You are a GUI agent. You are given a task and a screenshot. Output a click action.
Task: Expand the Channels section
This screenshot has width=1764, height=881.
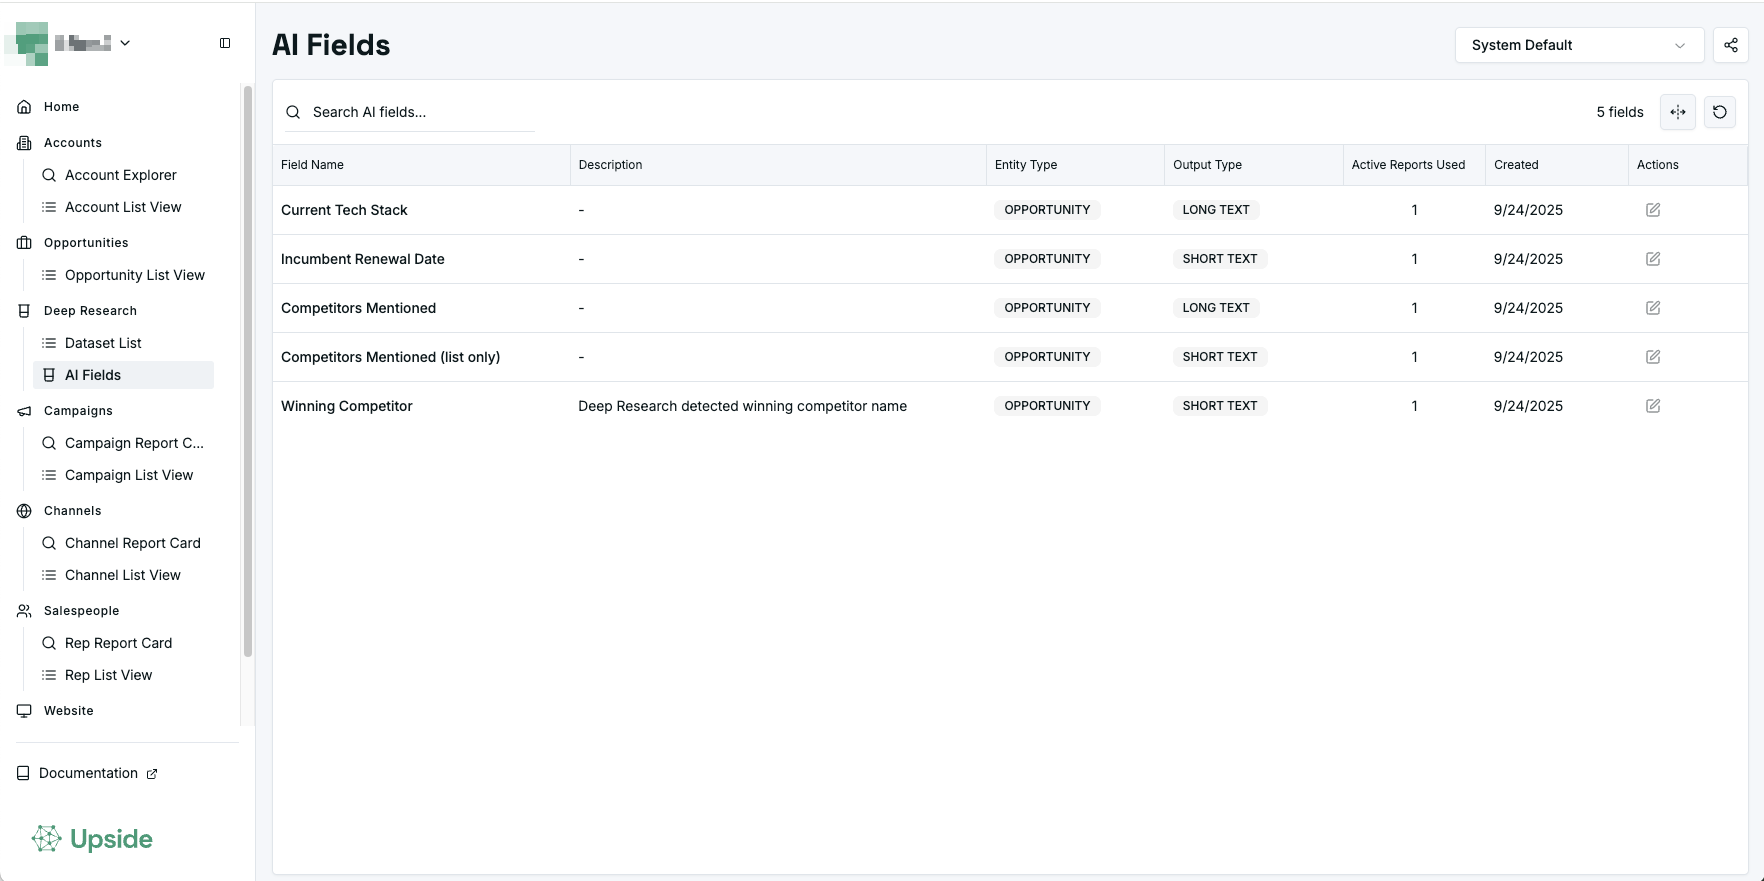tap(72, 511)
